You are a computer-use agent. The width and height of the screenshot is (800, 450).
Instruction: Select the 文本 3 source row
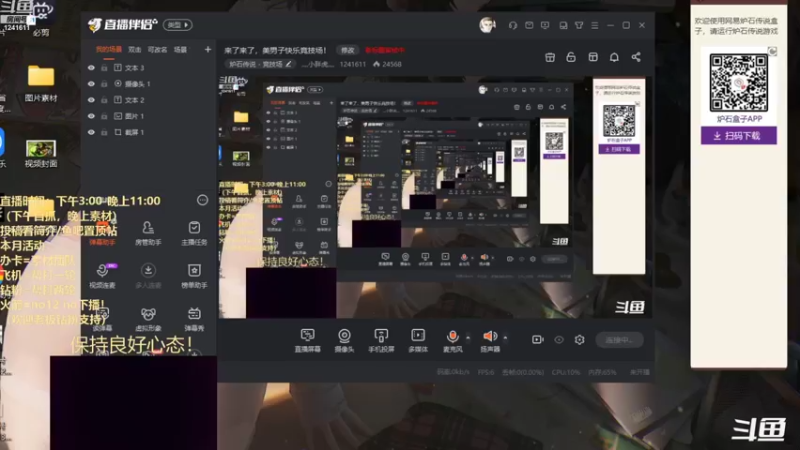148,67
